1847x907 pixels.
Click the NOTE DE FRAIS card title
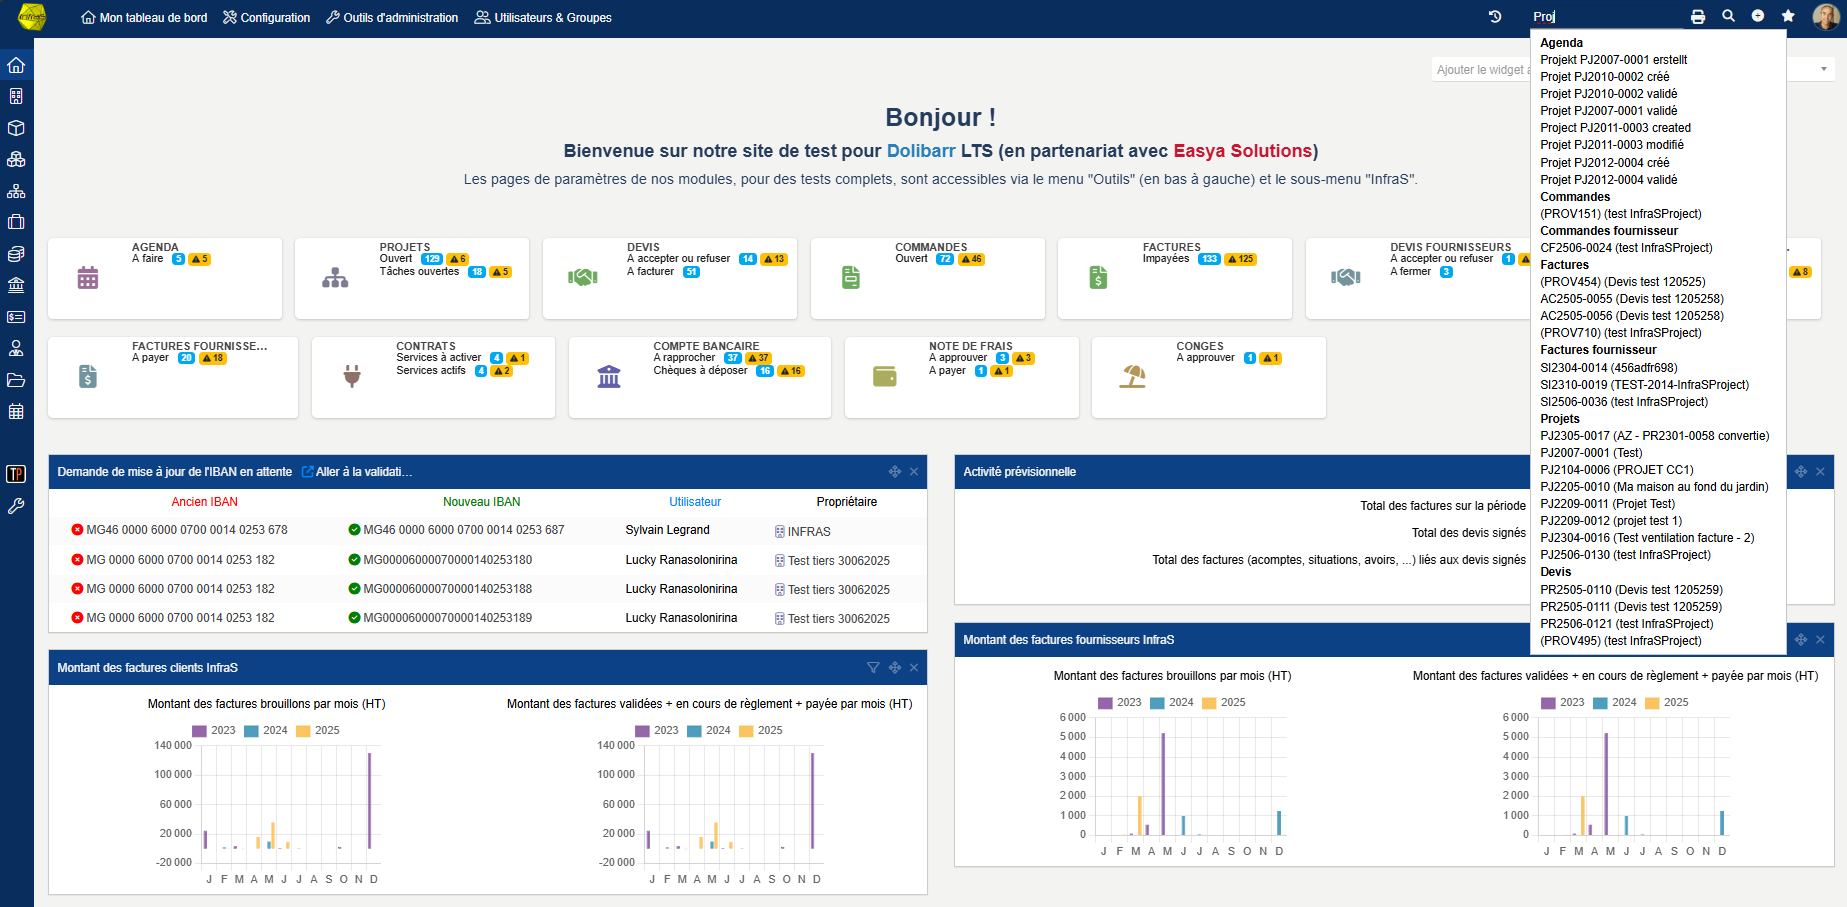tap(971, 346)
